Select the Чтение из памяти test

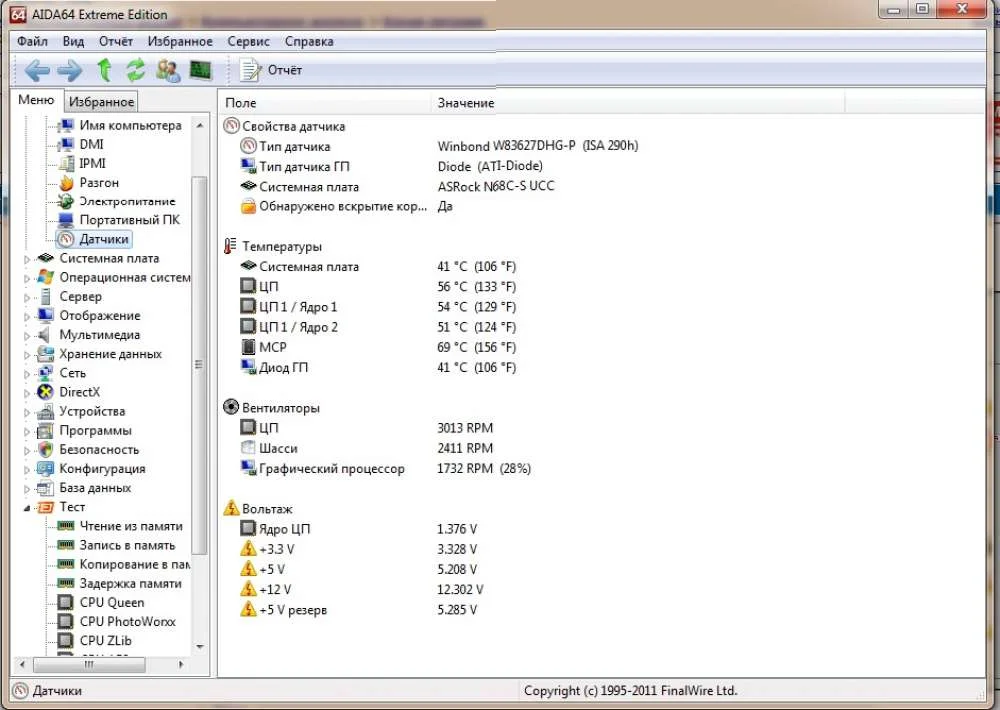coord(120,526)
